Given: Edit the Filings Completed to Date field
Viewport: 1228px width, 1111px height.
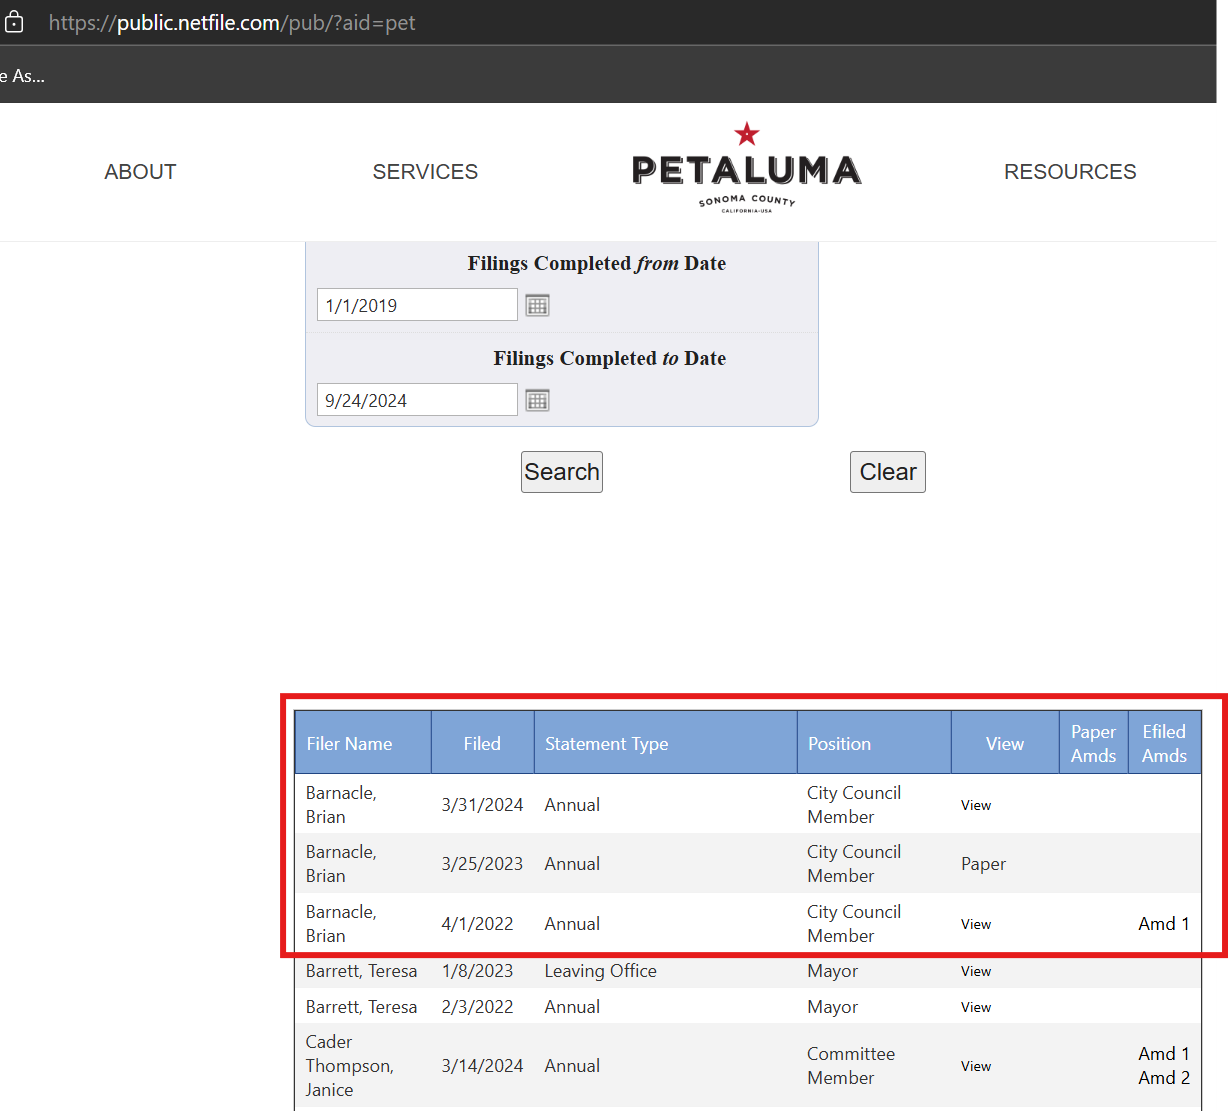Looking at the screenshot, I should click(417, 400).
